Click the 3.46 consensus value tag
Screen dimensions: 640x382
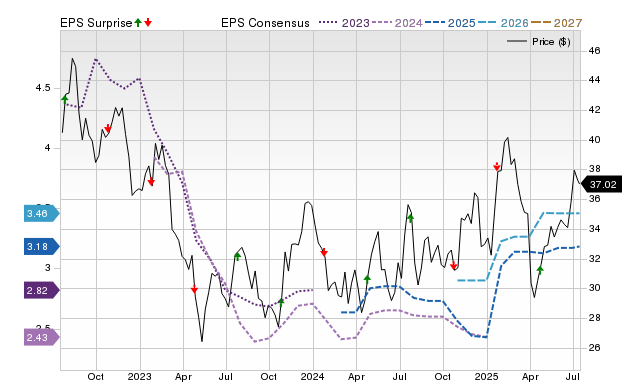coord(42,213)
